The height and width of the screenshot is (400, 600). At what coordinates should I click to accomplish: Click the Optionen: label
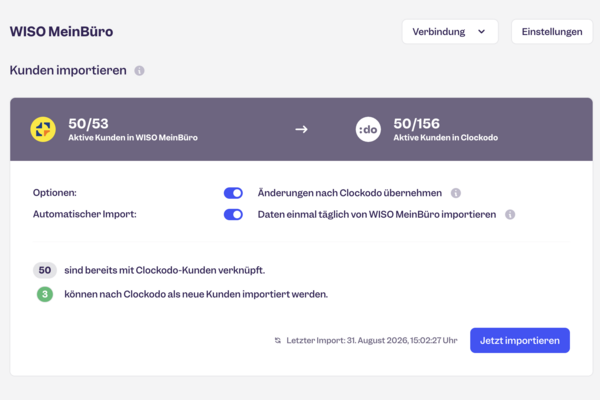[55, 193]
